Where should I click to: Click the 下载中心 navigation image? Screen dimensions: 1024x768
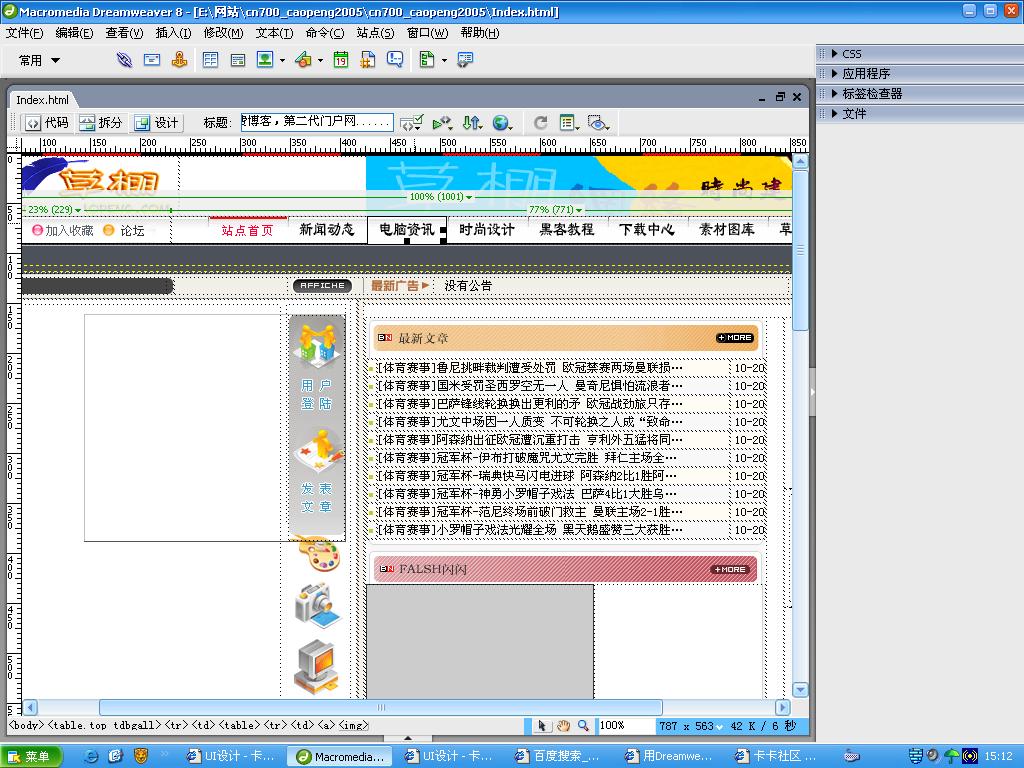click(x=647, y=229)
